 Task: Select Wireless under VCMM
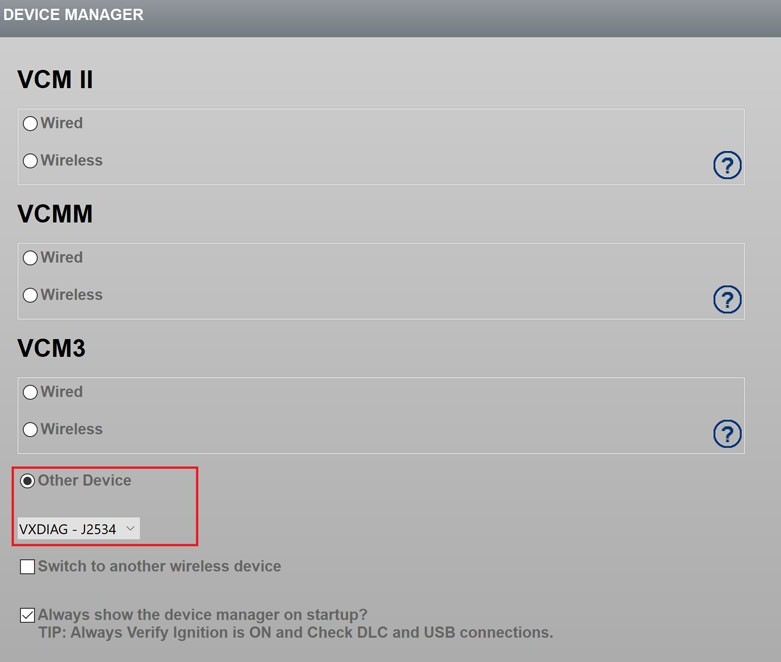pos(30,295)
